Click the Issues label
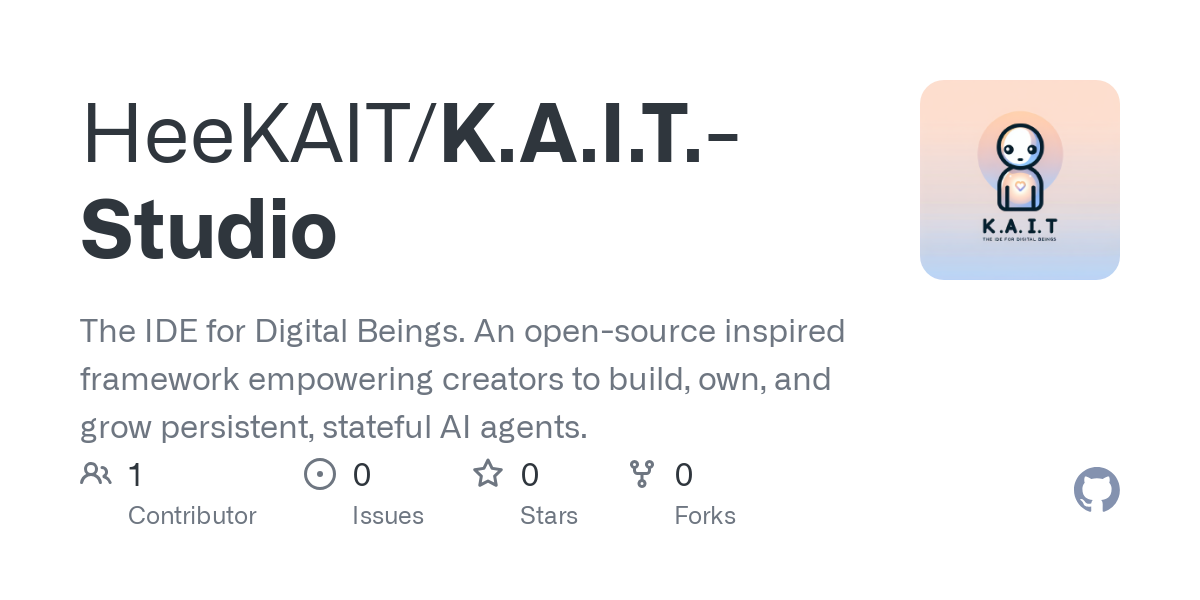Image resolution: width=1200 pixels, height=600 pixels. 388,516
